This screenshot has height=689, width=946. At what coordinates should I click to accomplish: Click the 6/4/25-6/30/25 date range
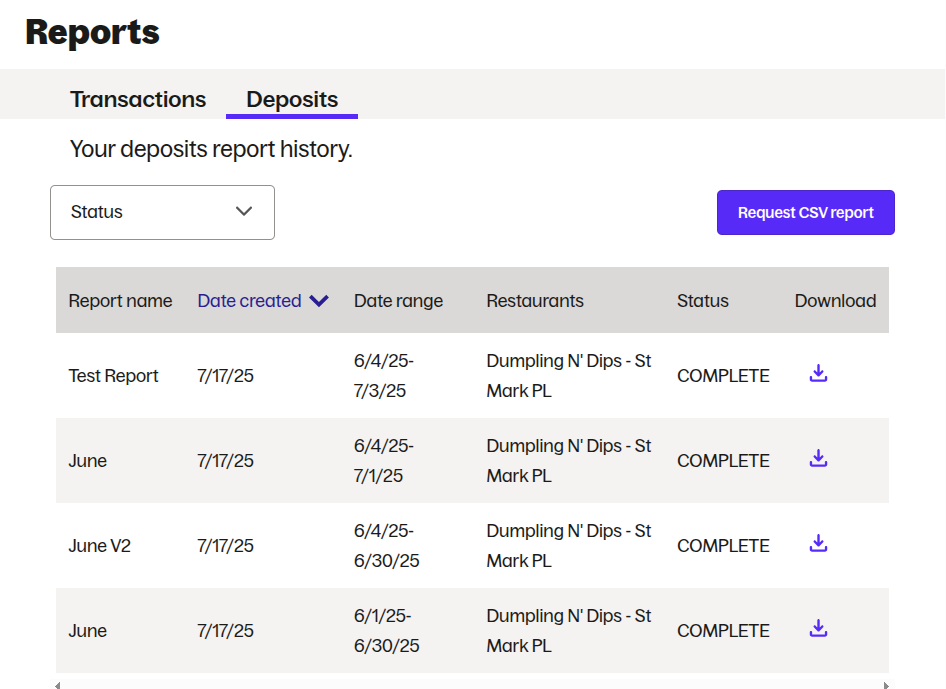[x=386, y=546]
